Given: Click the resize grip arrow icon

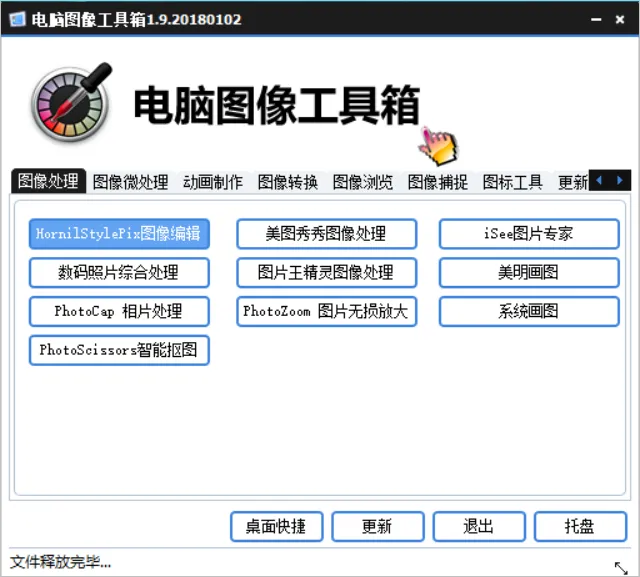Looking at the screenshot, I should point(621,568).
